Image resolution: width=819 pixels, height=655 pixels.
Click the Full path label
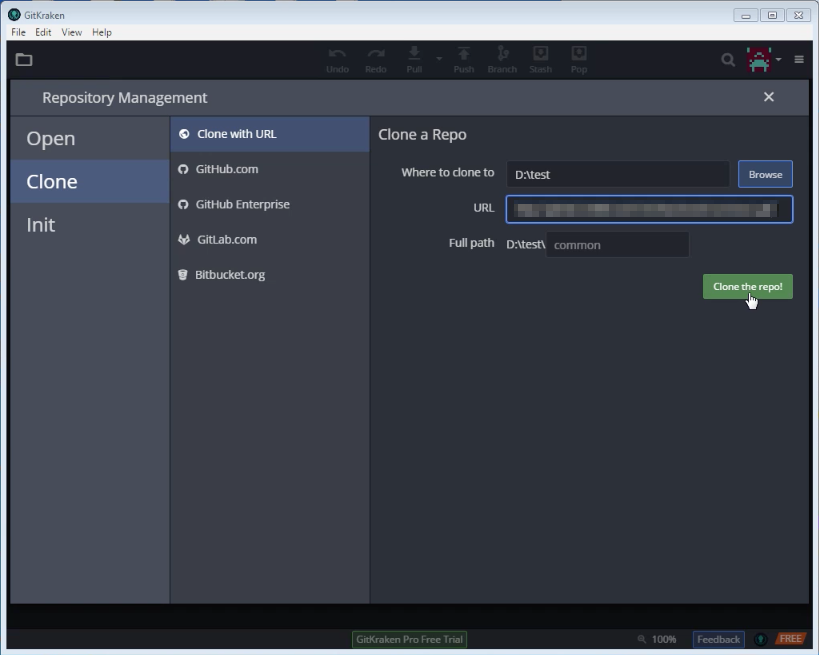471,243
